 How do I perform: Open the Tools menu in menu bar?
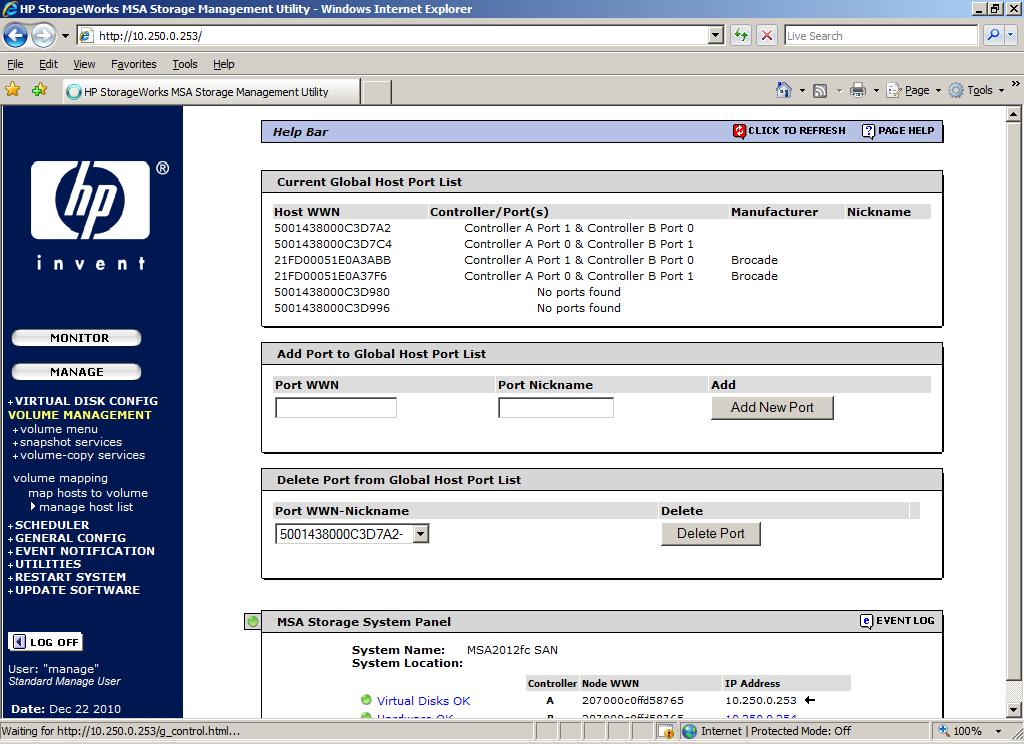pos(185,64)
